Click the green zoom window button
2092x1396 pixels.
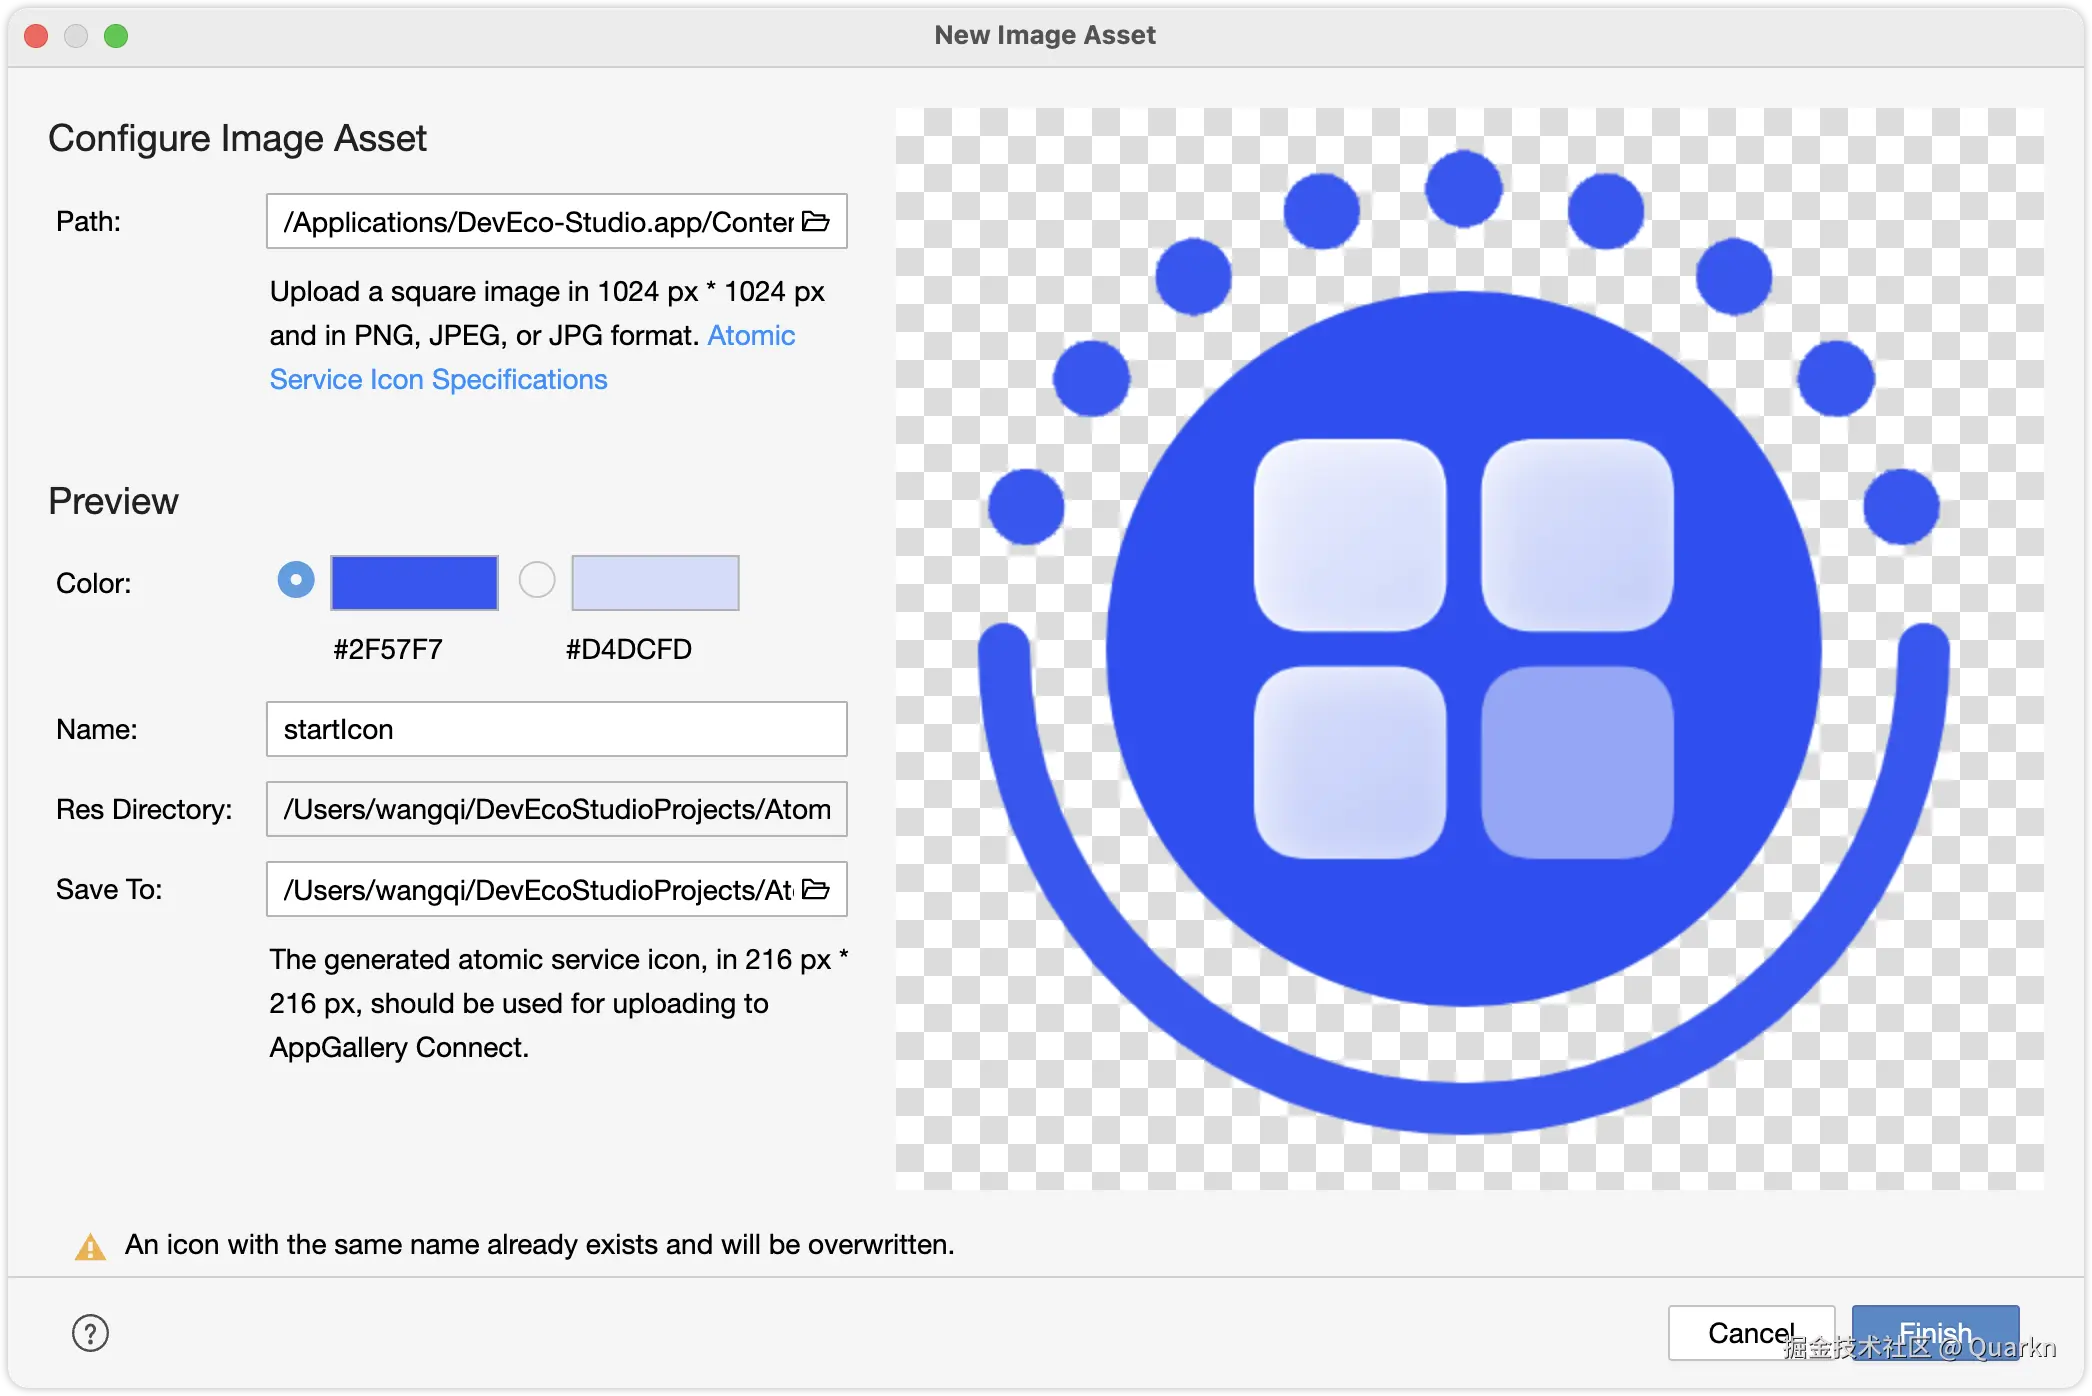(116, 36)
